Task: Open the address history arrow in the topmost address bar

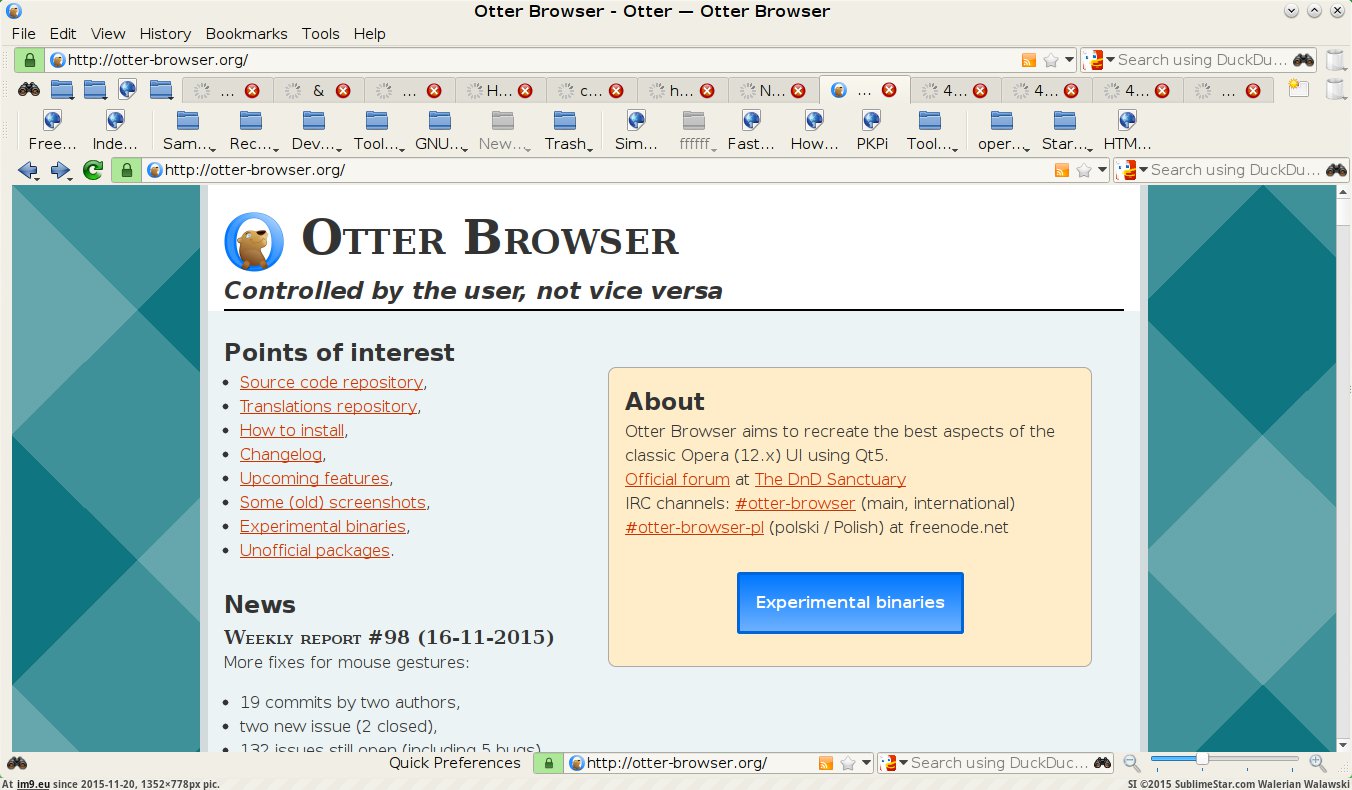Action: [1069, 60]
